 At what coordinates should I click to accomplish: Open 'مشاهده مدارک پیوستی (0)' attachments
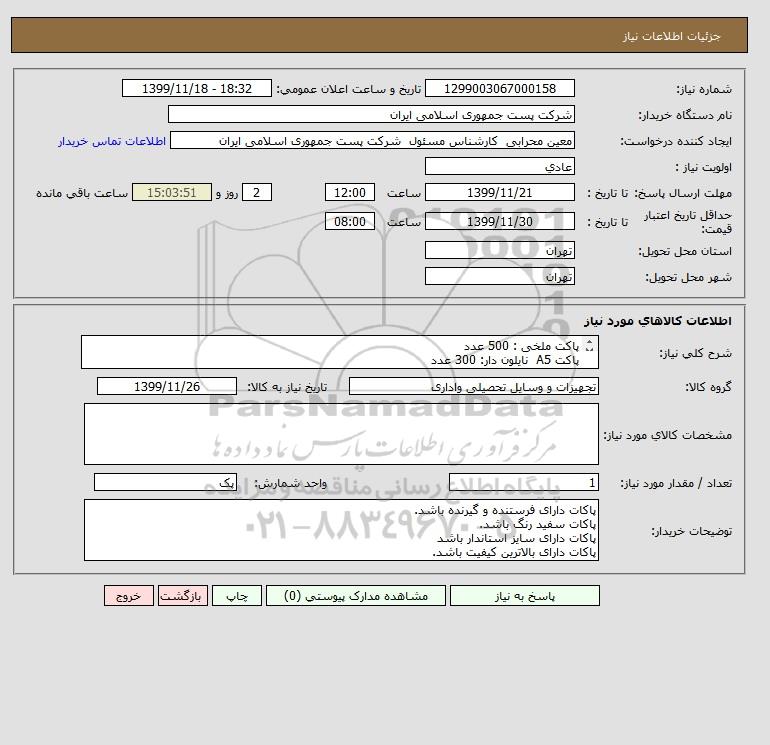pyautogui.click(x=356, y=595)
